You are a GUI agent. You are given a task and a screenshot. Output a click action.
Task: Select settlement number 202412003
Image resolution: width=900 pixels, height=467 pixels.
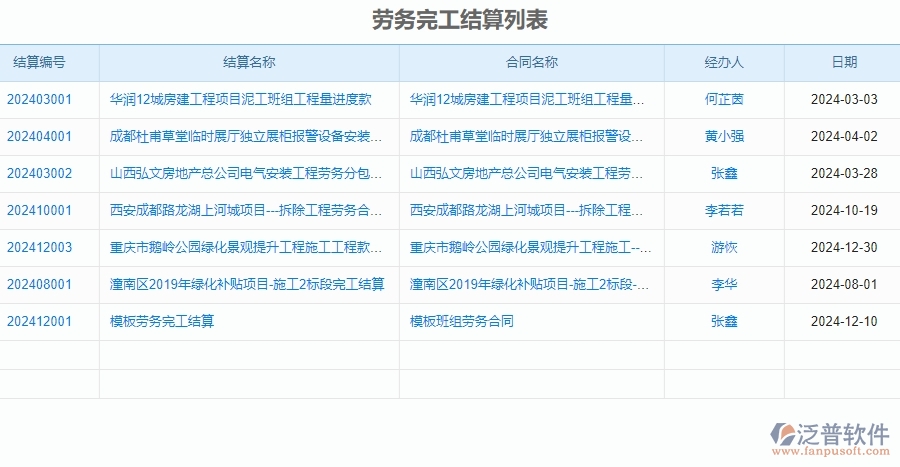(40, 248)
